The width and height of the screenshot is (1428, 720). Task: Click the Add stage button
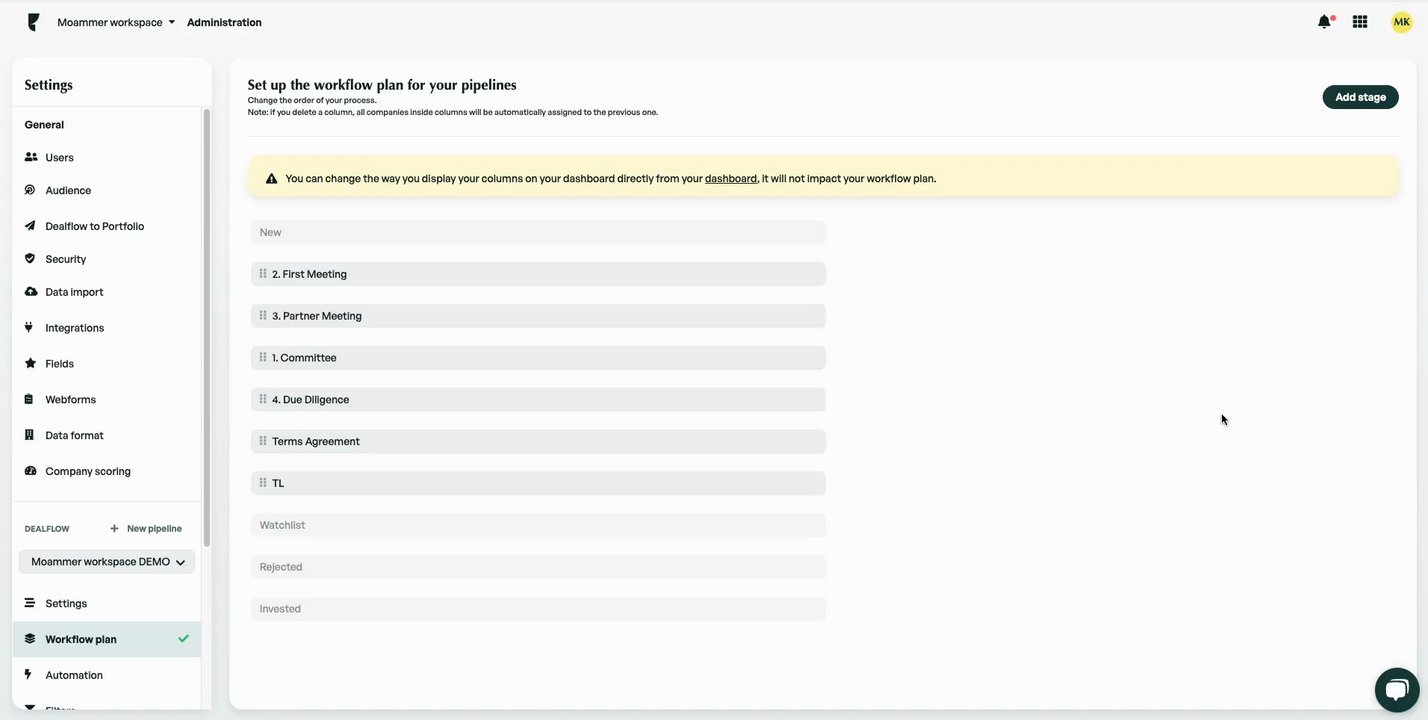1360,97
